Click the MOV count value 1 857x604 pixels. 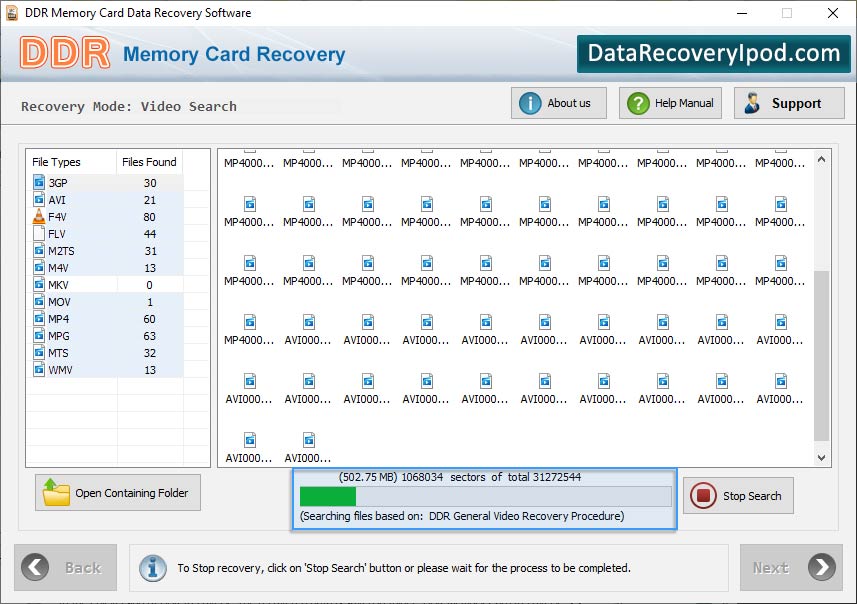(x=150, y=302)
